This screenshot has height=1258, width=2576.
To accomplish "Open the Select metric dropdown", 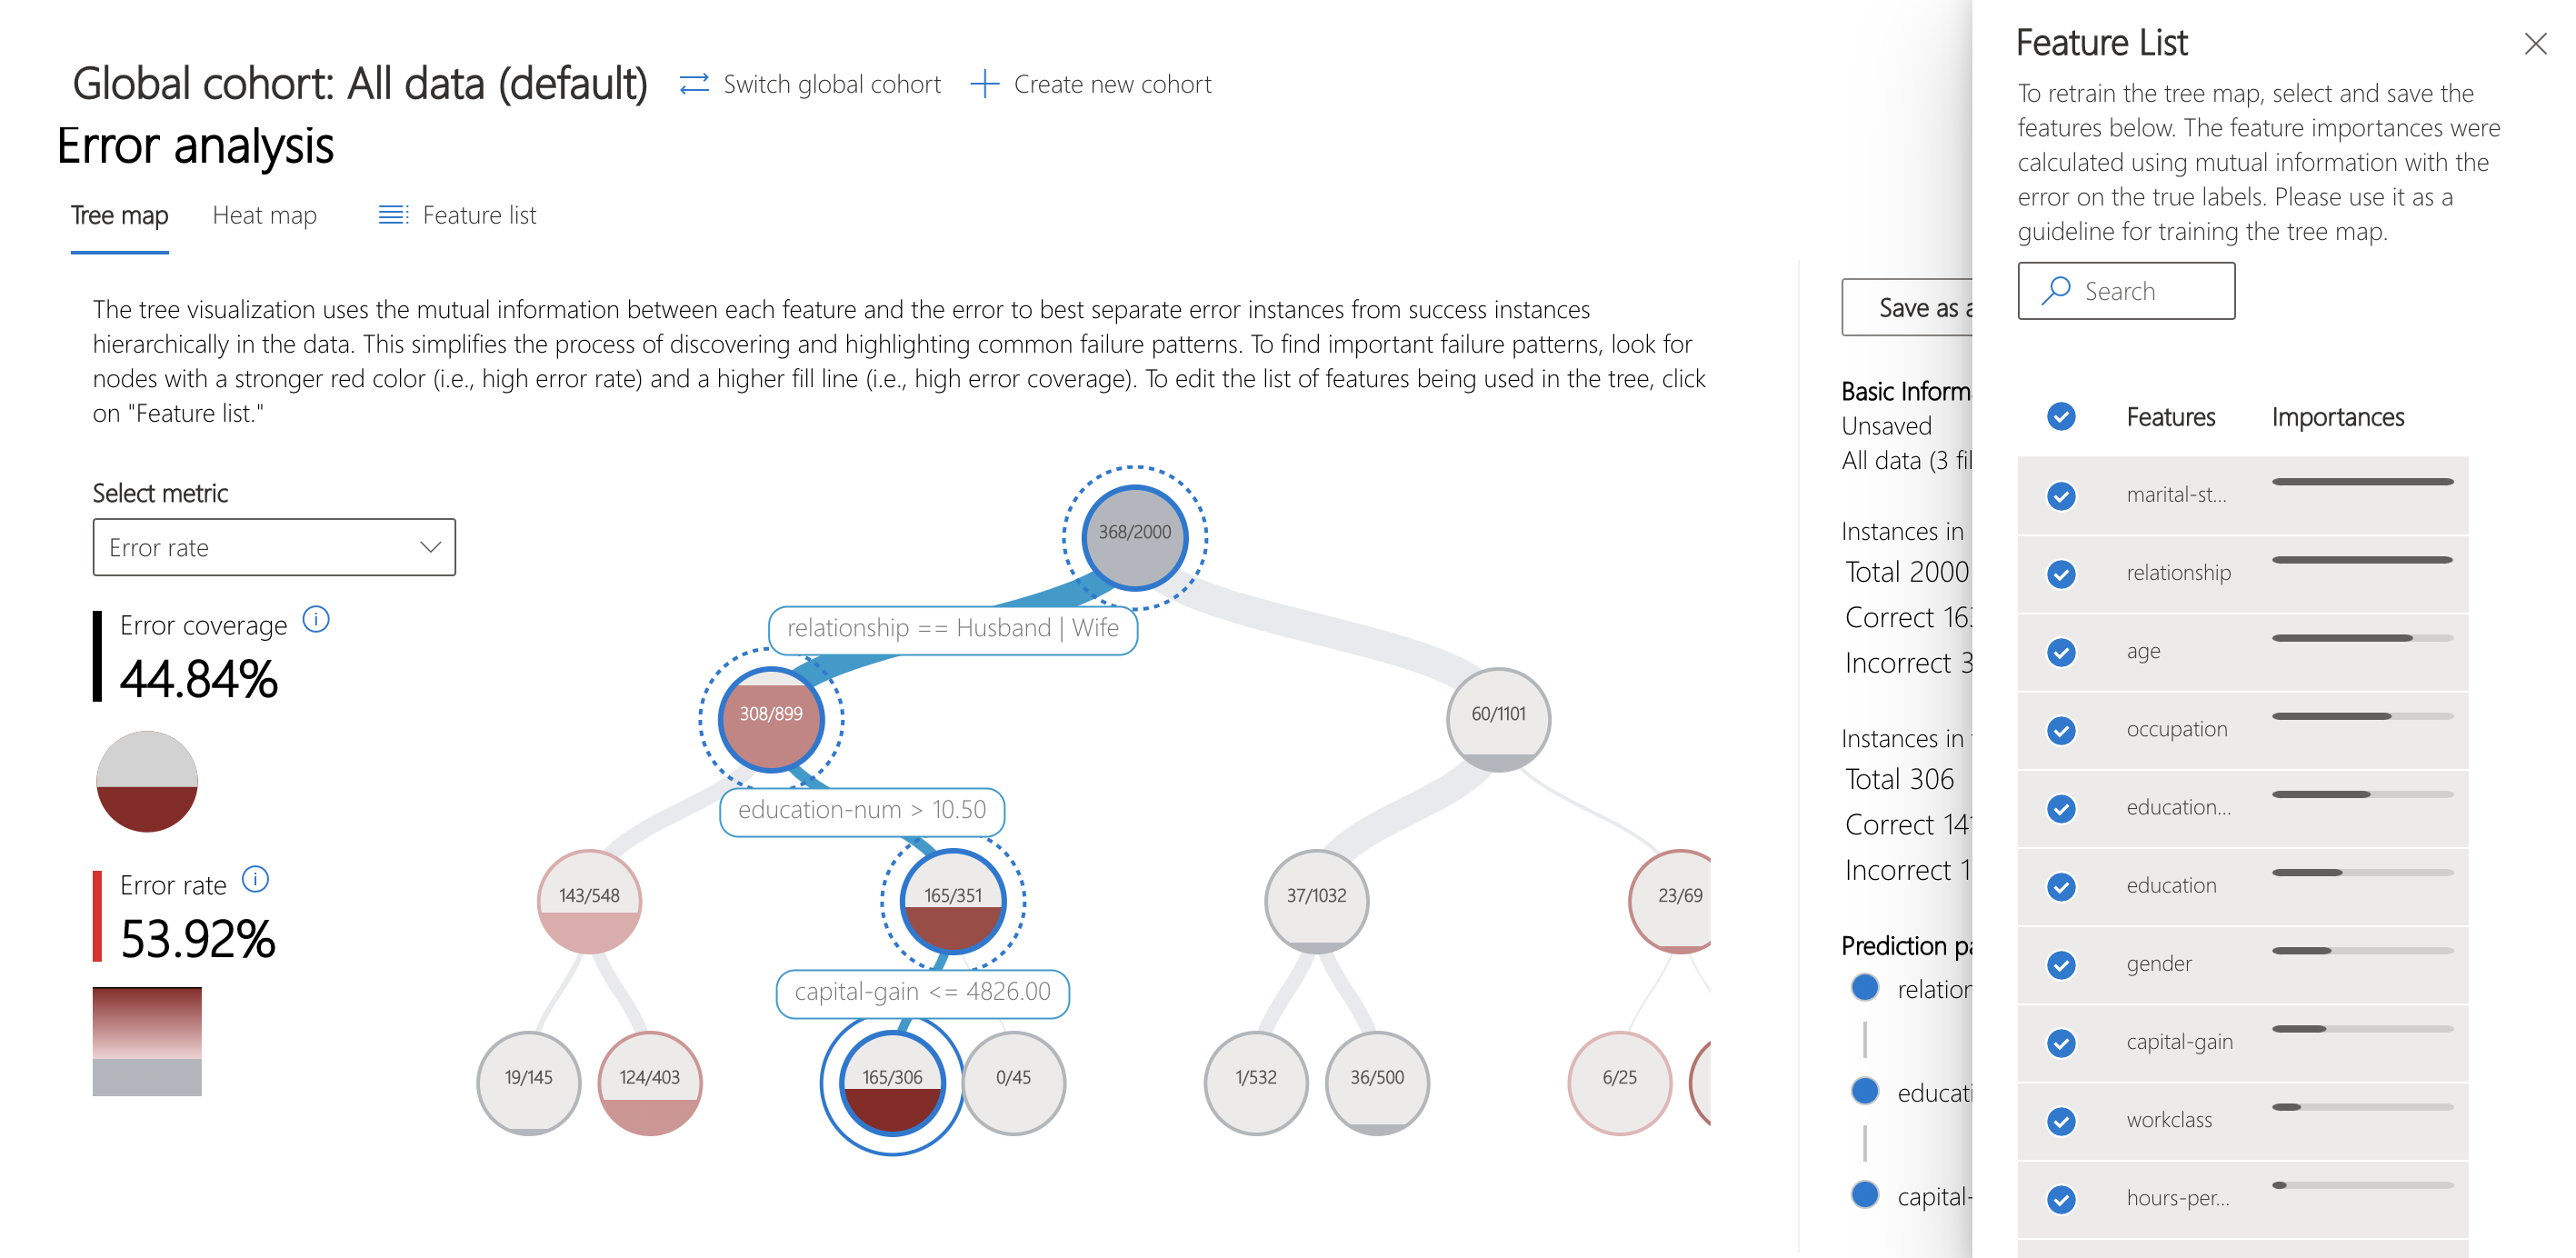I will click(273, 547).
